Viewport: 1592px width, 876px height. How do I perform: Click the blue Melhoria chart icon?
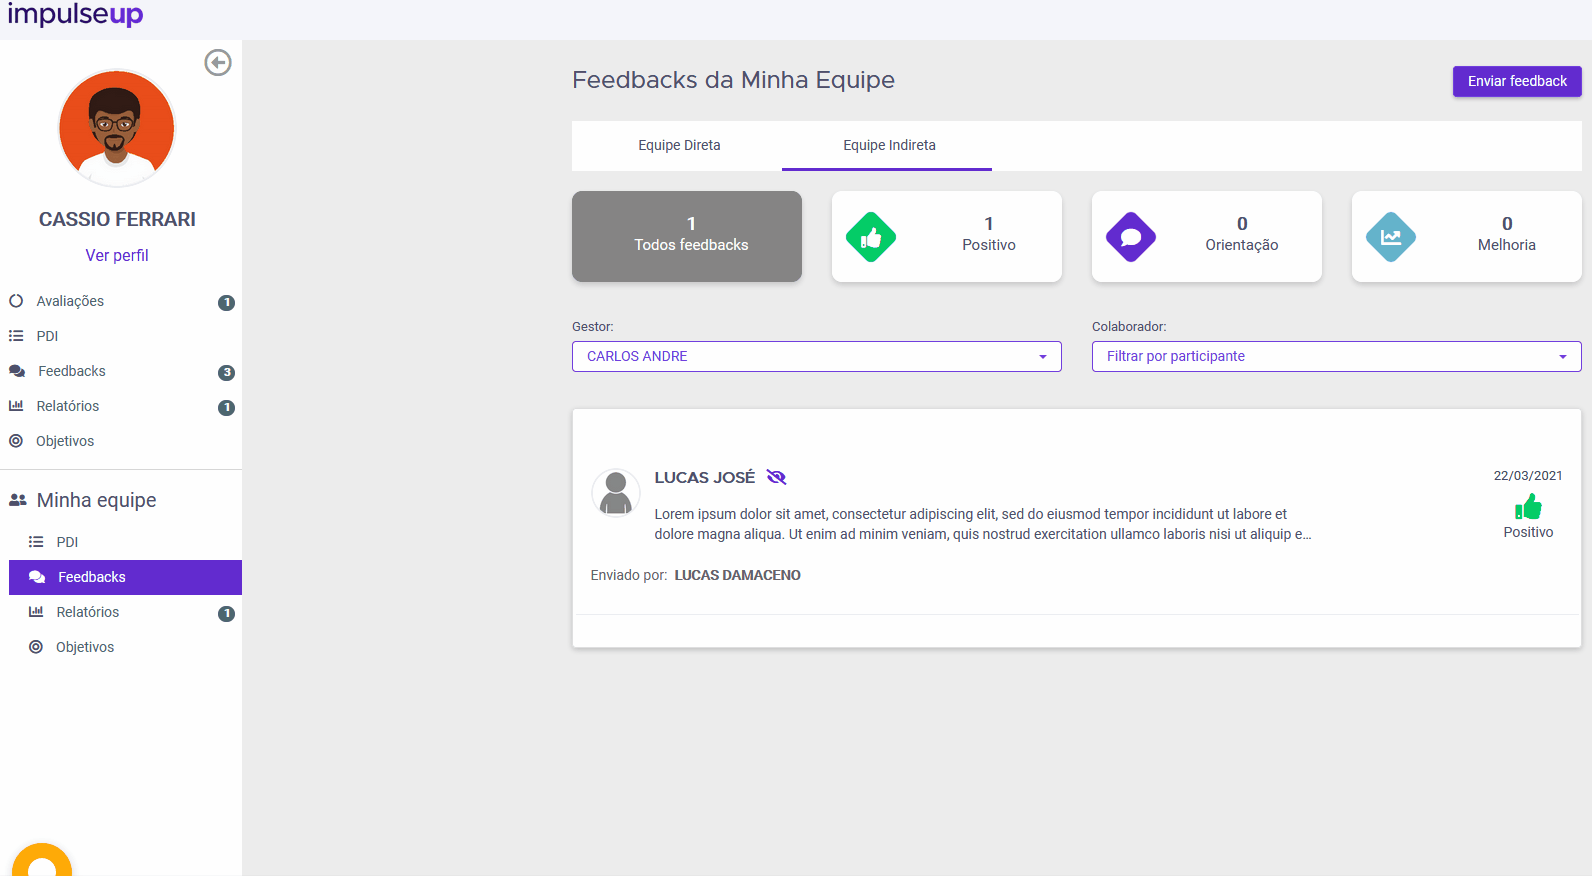(x=1391, y=237)
